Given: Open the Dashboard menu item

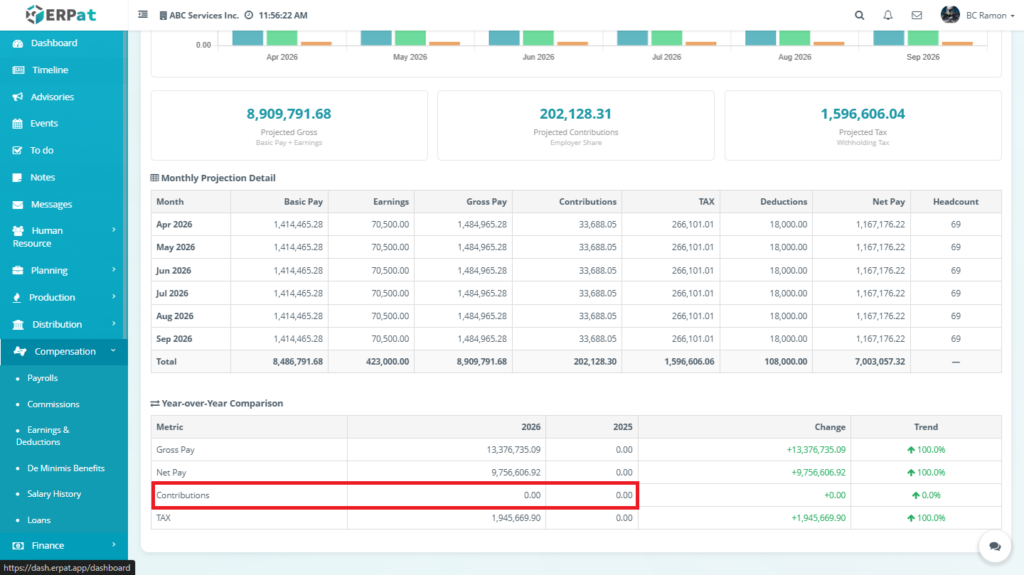Looking at the screenshot, I should 54,43.
